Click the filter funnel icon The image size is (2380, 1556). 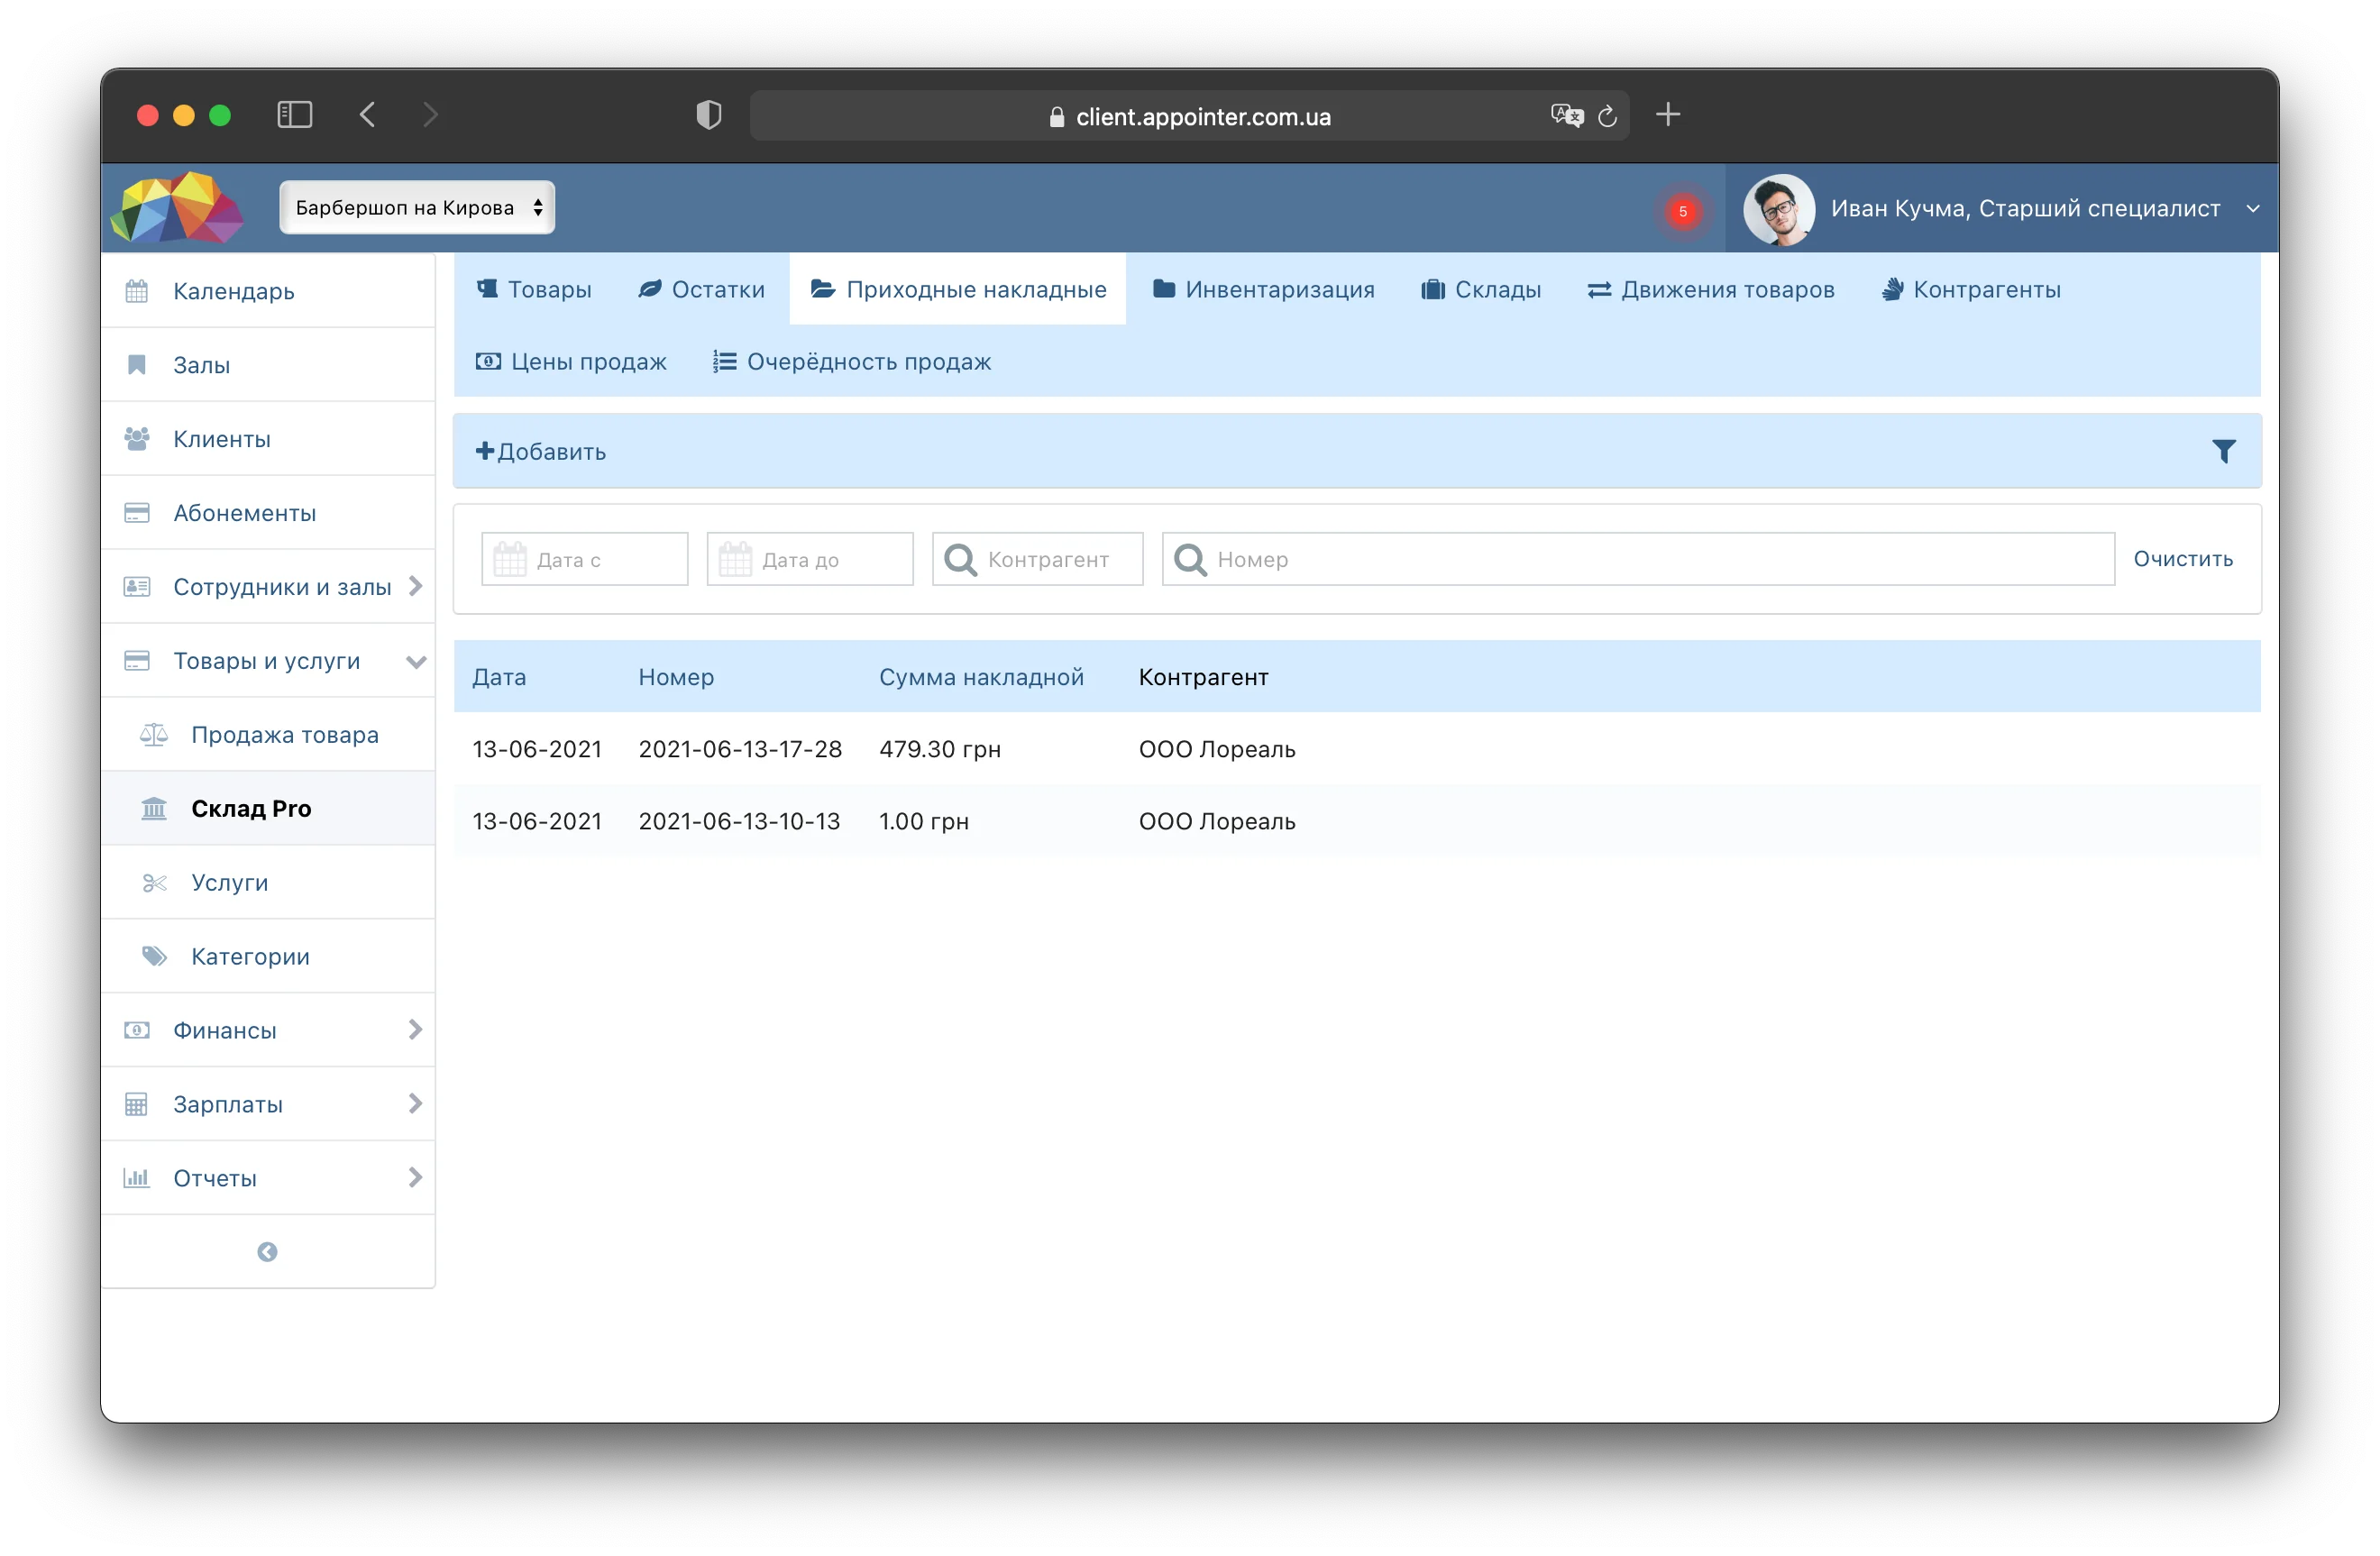tap(2223, 451)
